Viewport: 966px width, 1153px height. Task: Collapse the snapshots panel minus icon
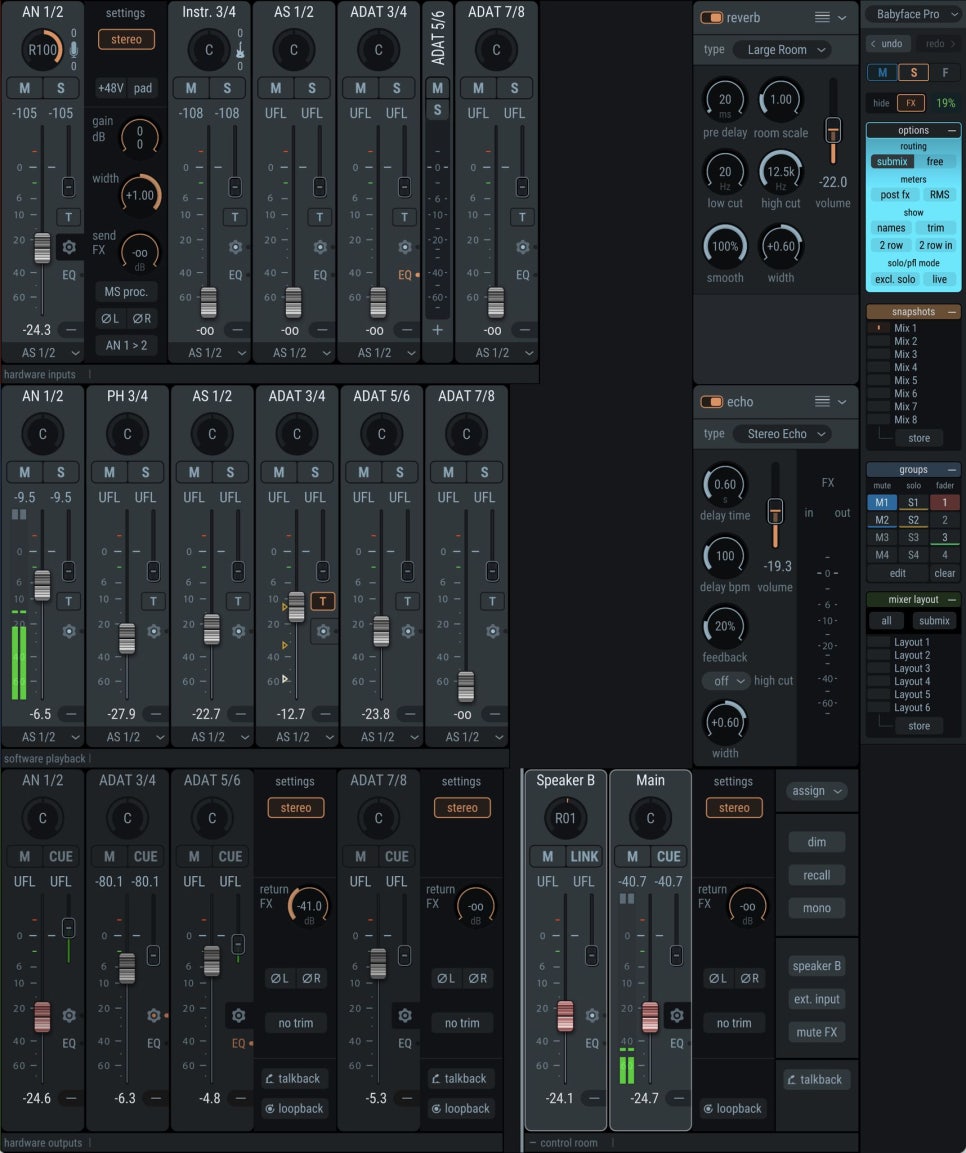[x=951, y=312]
